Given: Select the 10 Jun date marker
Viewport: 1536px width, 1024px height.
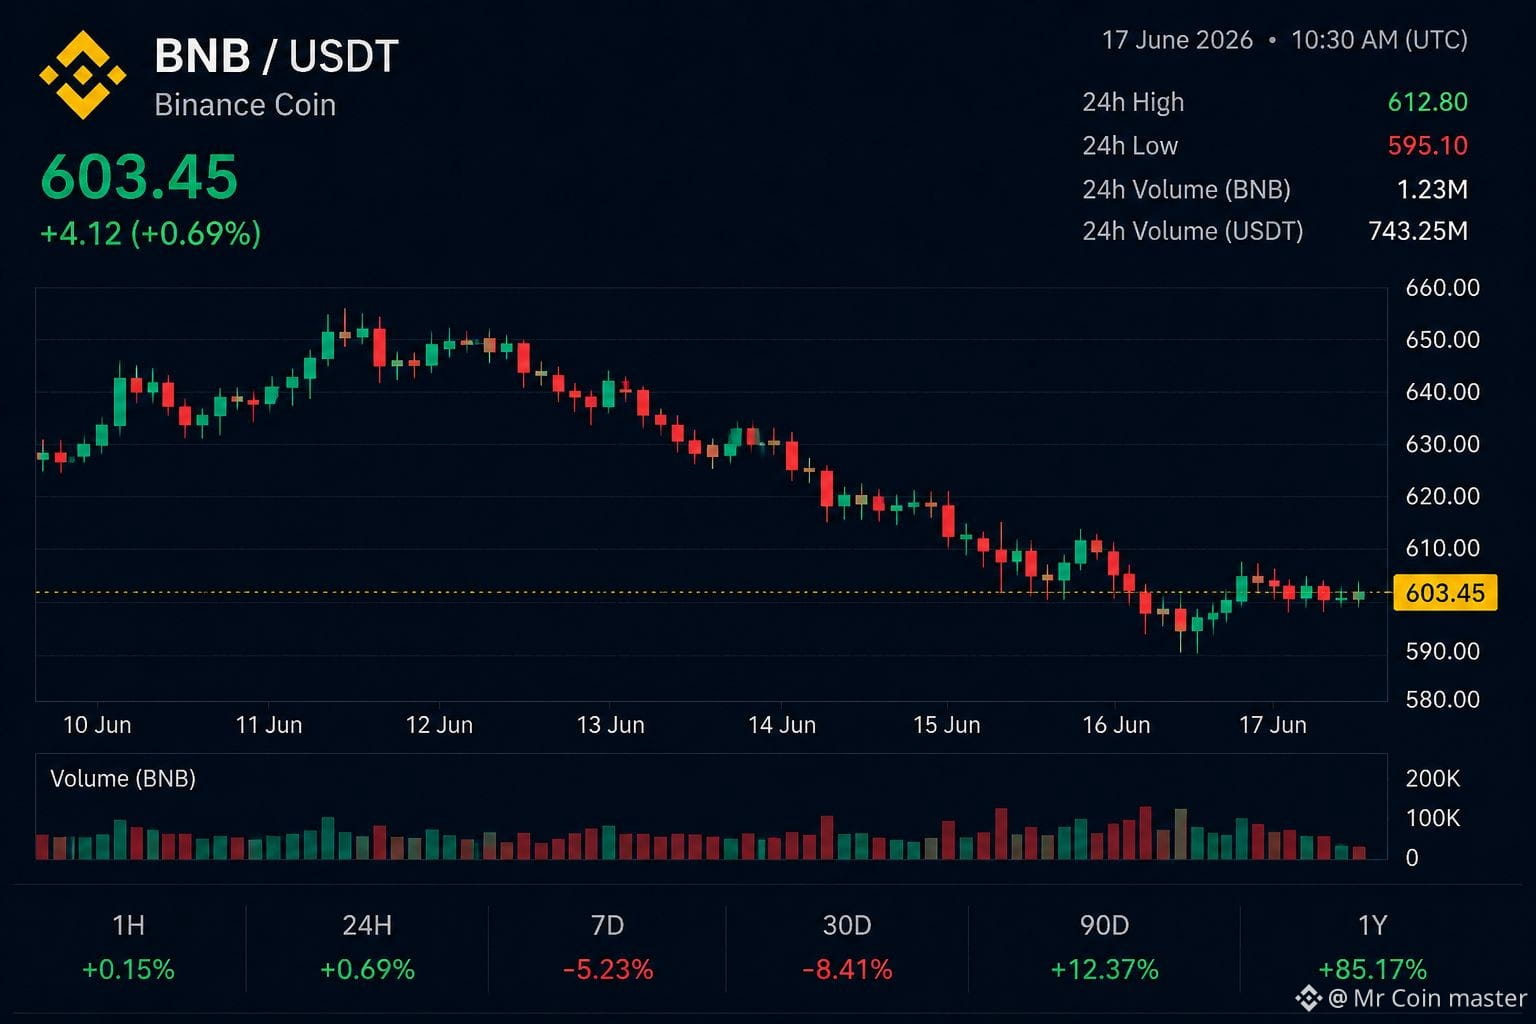Looking at the screenshot, I should point(97,725).
